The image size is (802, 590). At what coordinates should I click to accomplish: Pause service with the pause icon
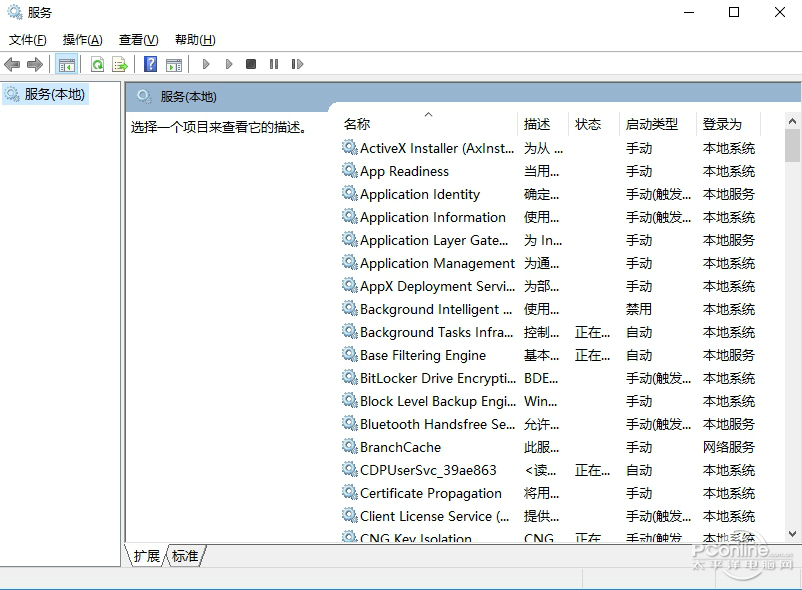coord(274,64)
